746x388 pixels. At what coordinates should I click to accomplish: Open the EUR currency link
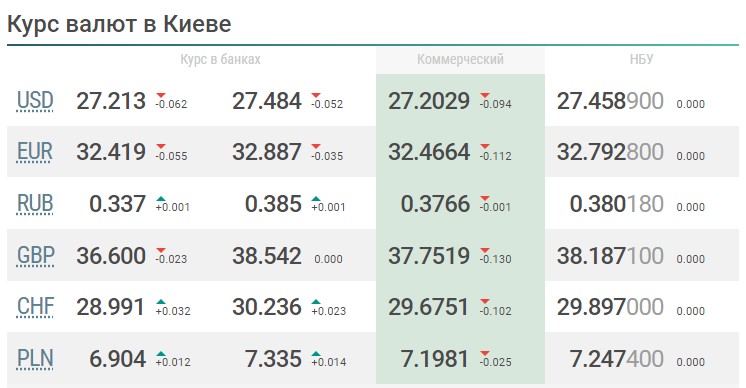click(x=35, y=152)
